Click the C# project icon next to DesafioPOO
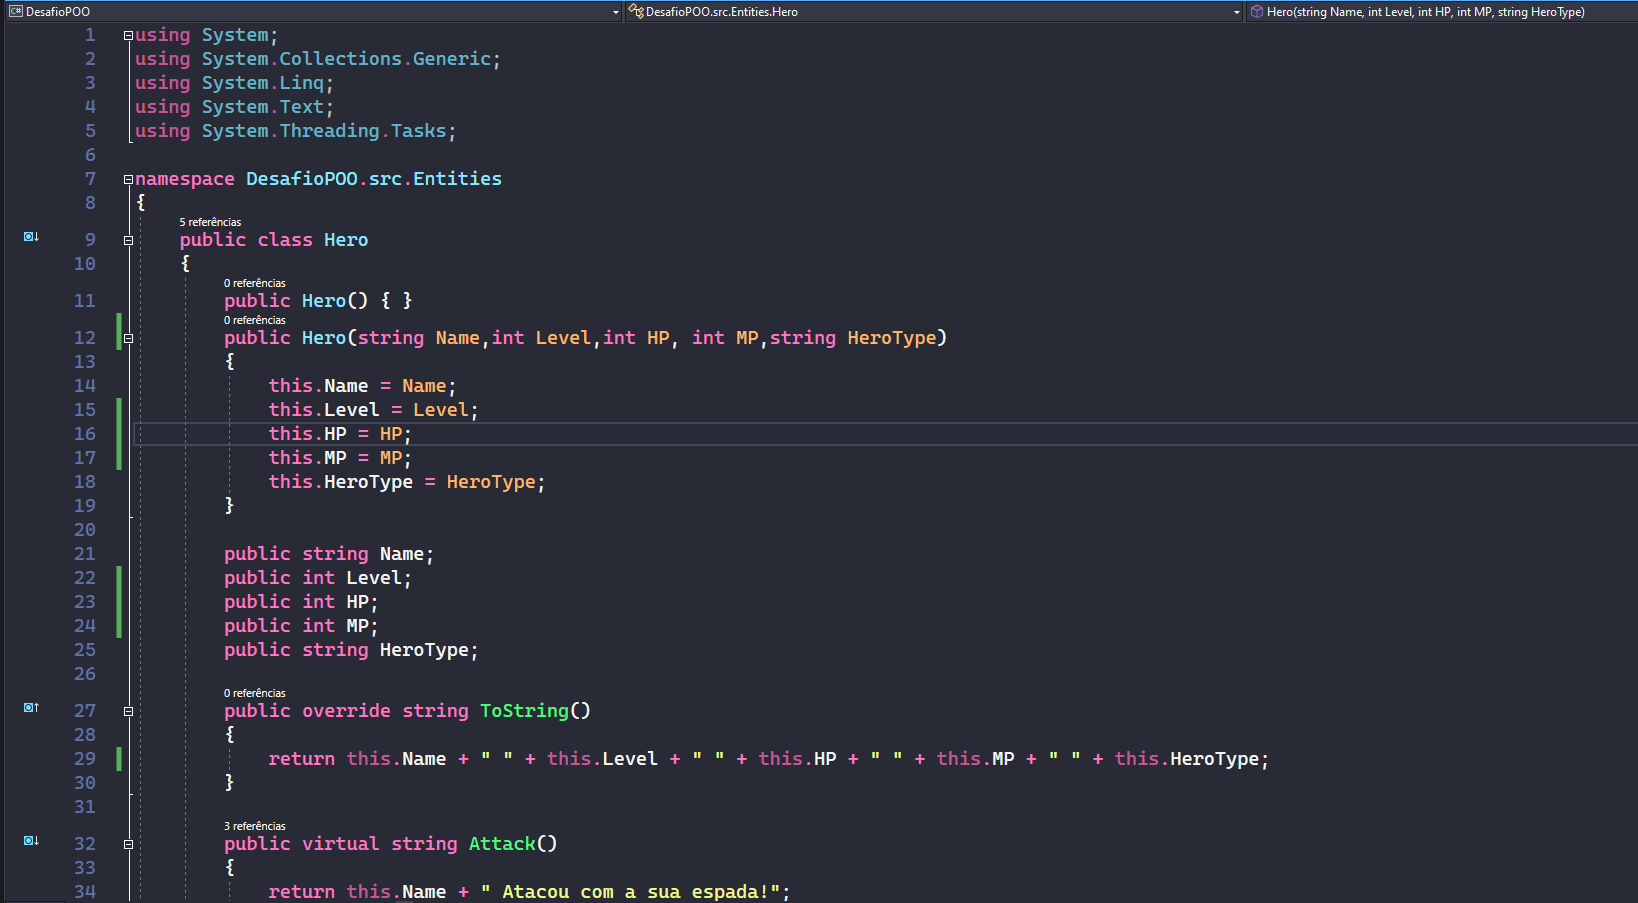Viewport: 1638px width, 903px height. (x=14, y=11)
